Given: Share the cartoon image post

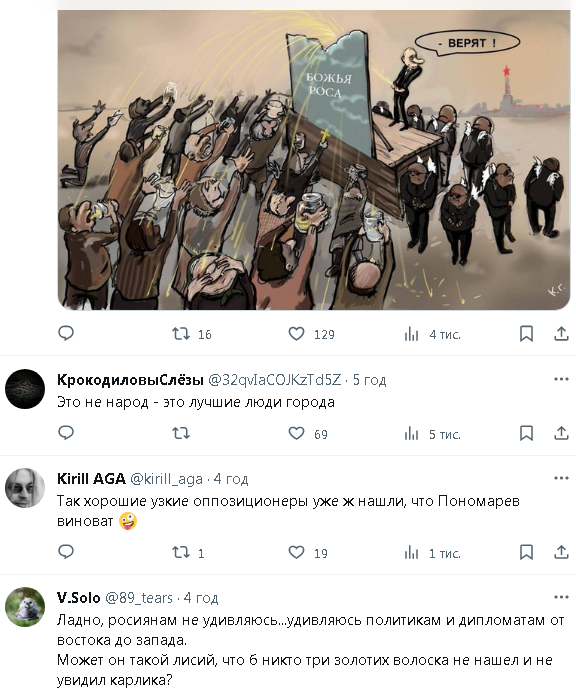Looking at the screenshot, I should [x=561, y=334].
